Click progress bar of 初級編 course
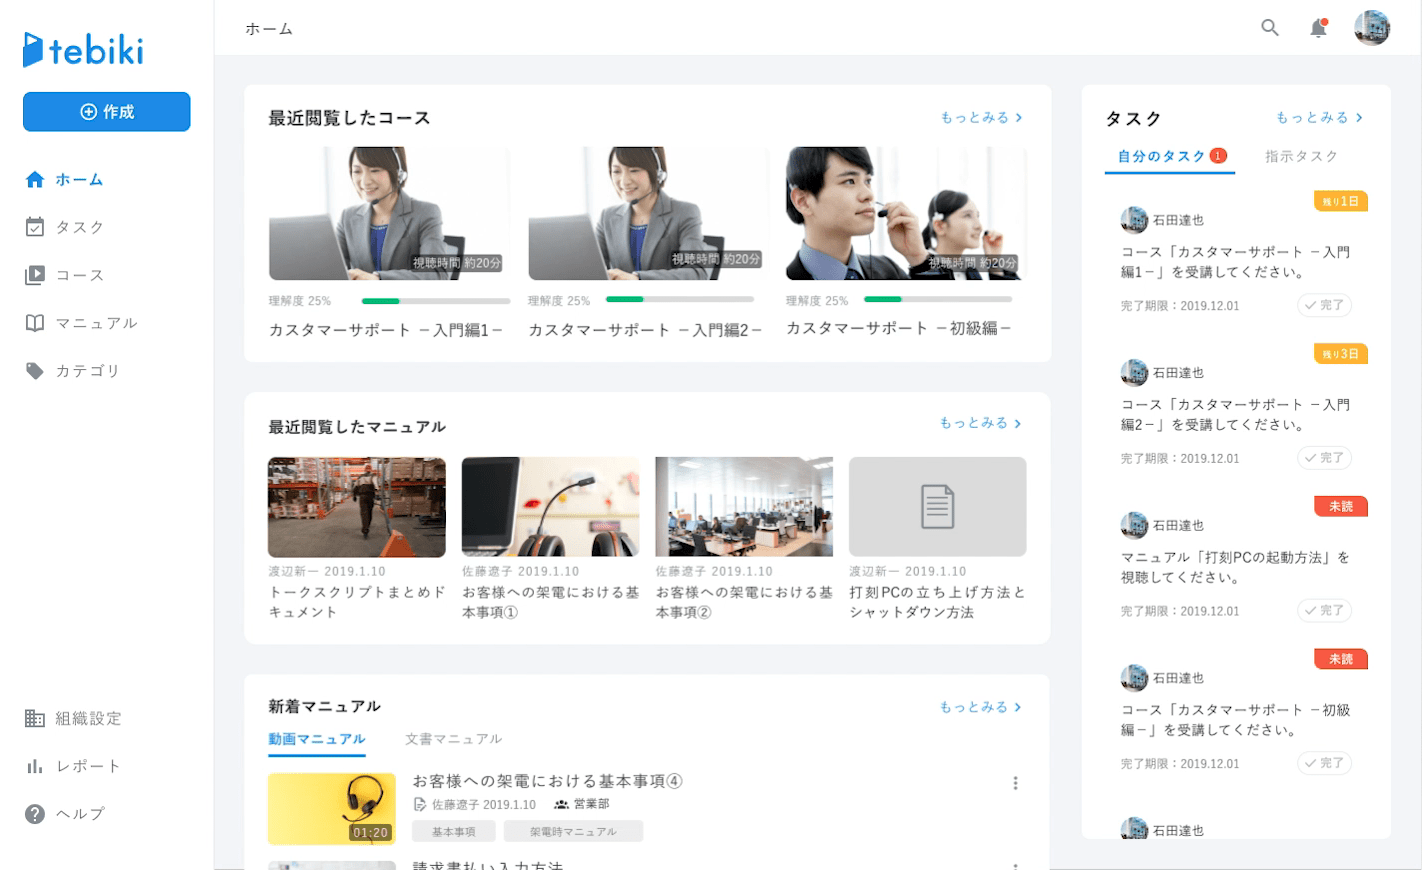 point(938,300)
